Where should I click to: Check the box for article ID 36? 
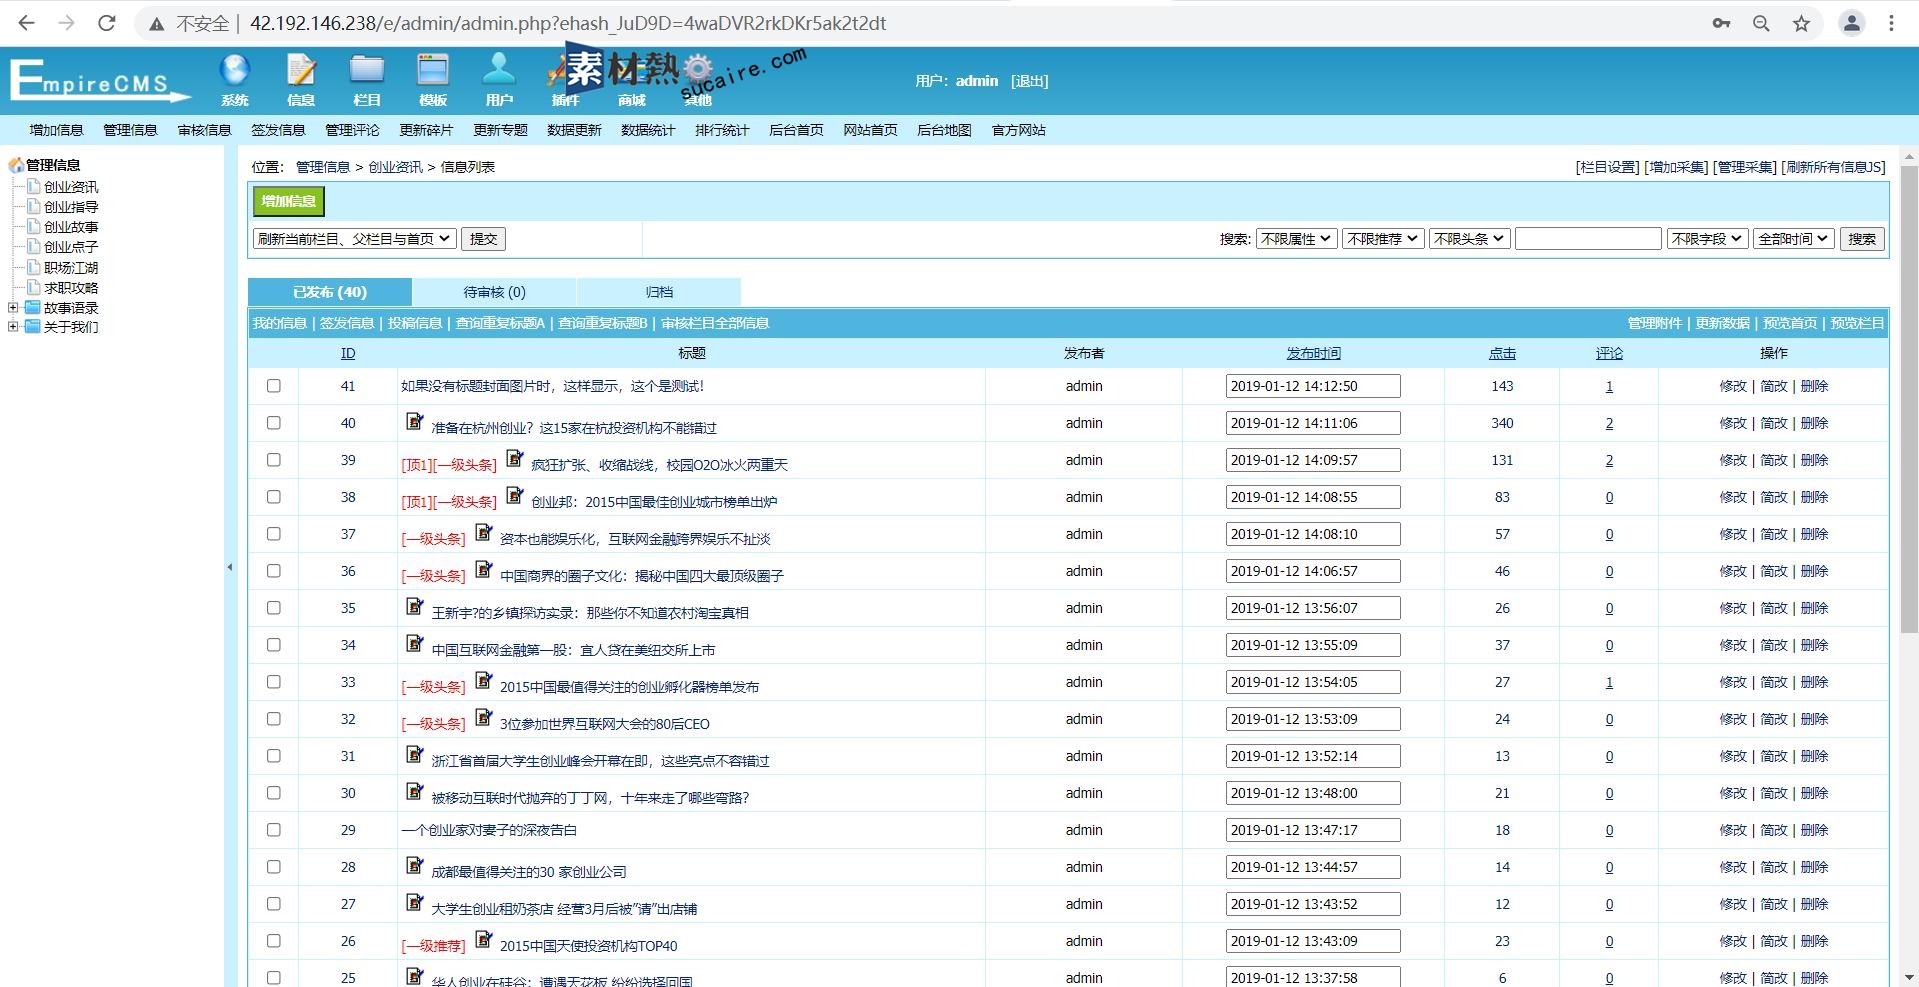pyautogui.click(x=274, y=571)
